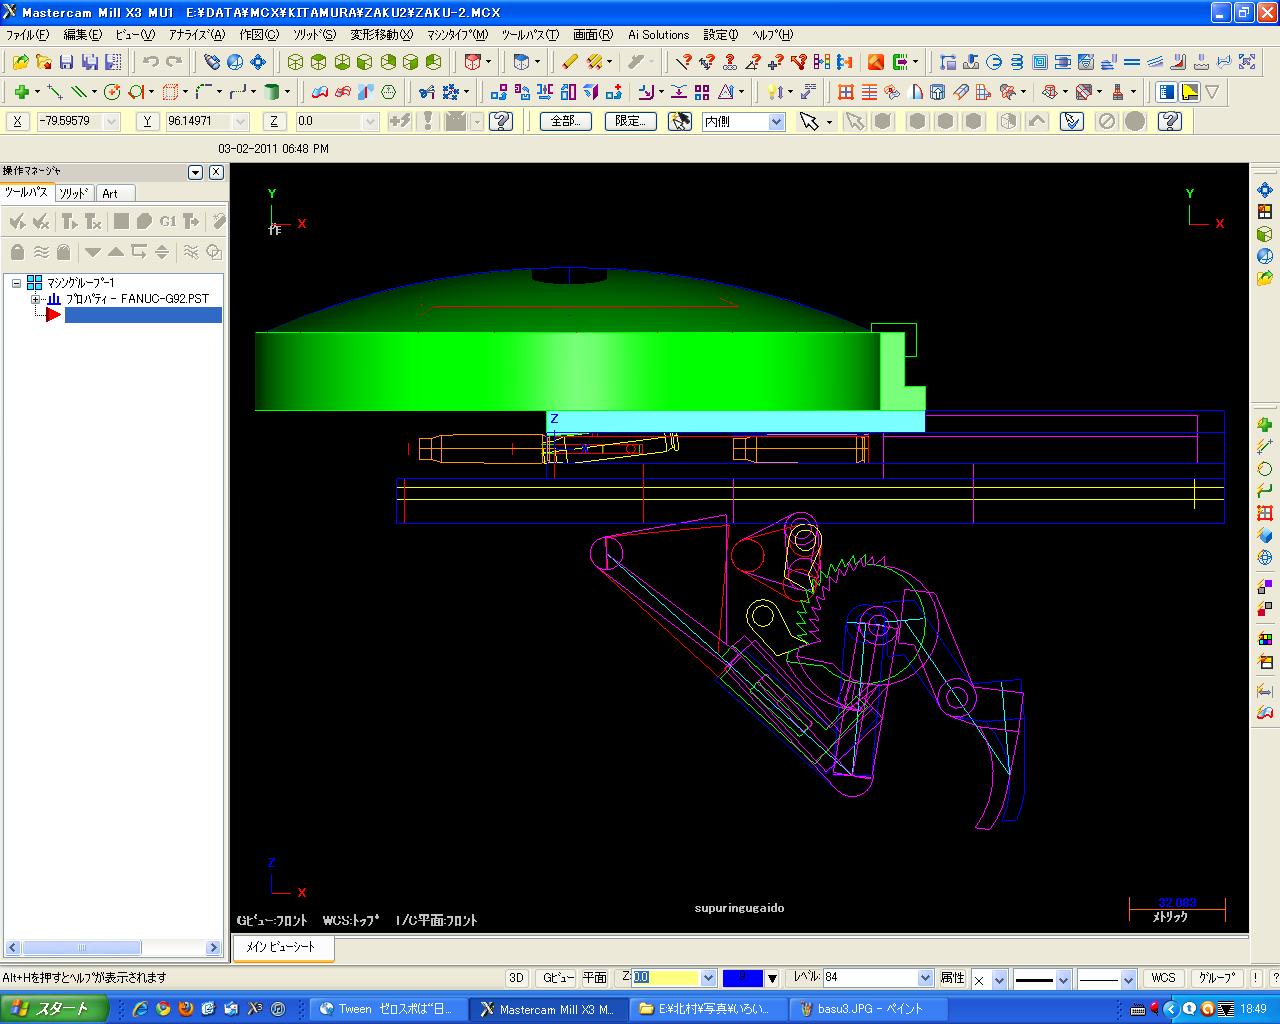
Task: Click the green cylinder primitive icon
Action: pyautogui.click(x=271, y=92)
